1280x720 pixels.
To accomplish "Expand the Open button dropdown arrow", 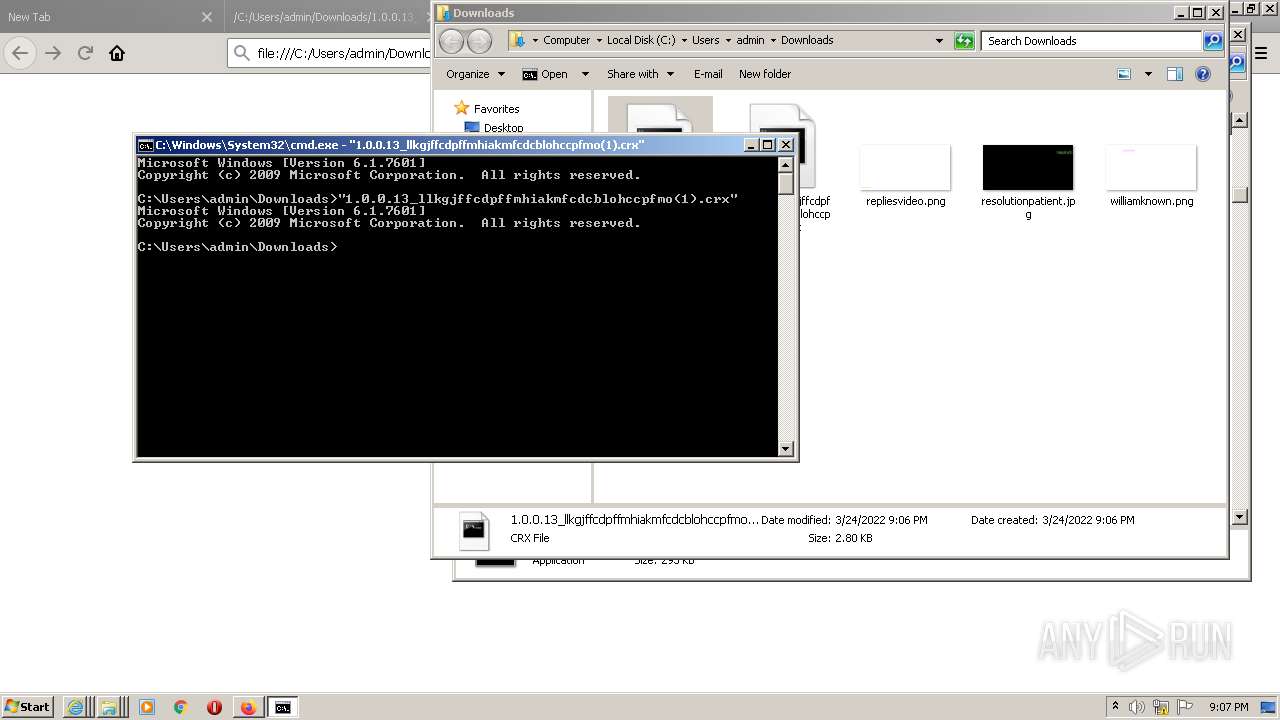I will tap(585, 74).
